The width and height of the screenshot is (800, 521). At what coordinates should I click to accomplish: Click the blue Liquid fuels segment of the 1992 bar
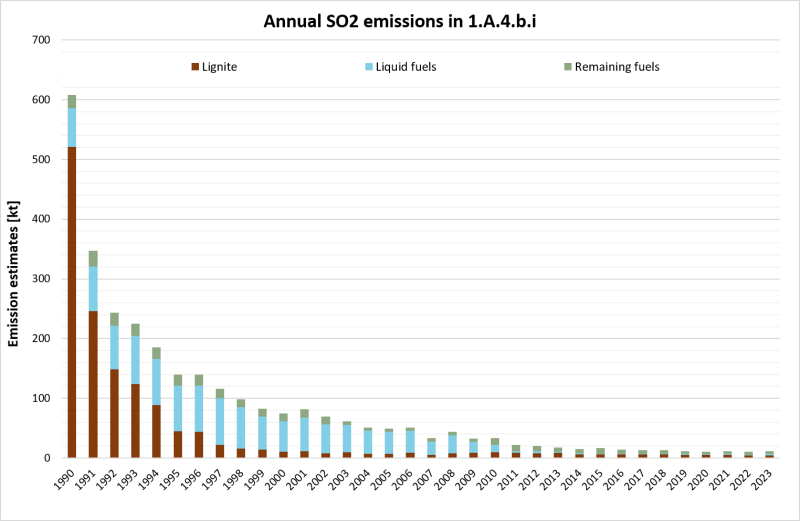(114, 348)
